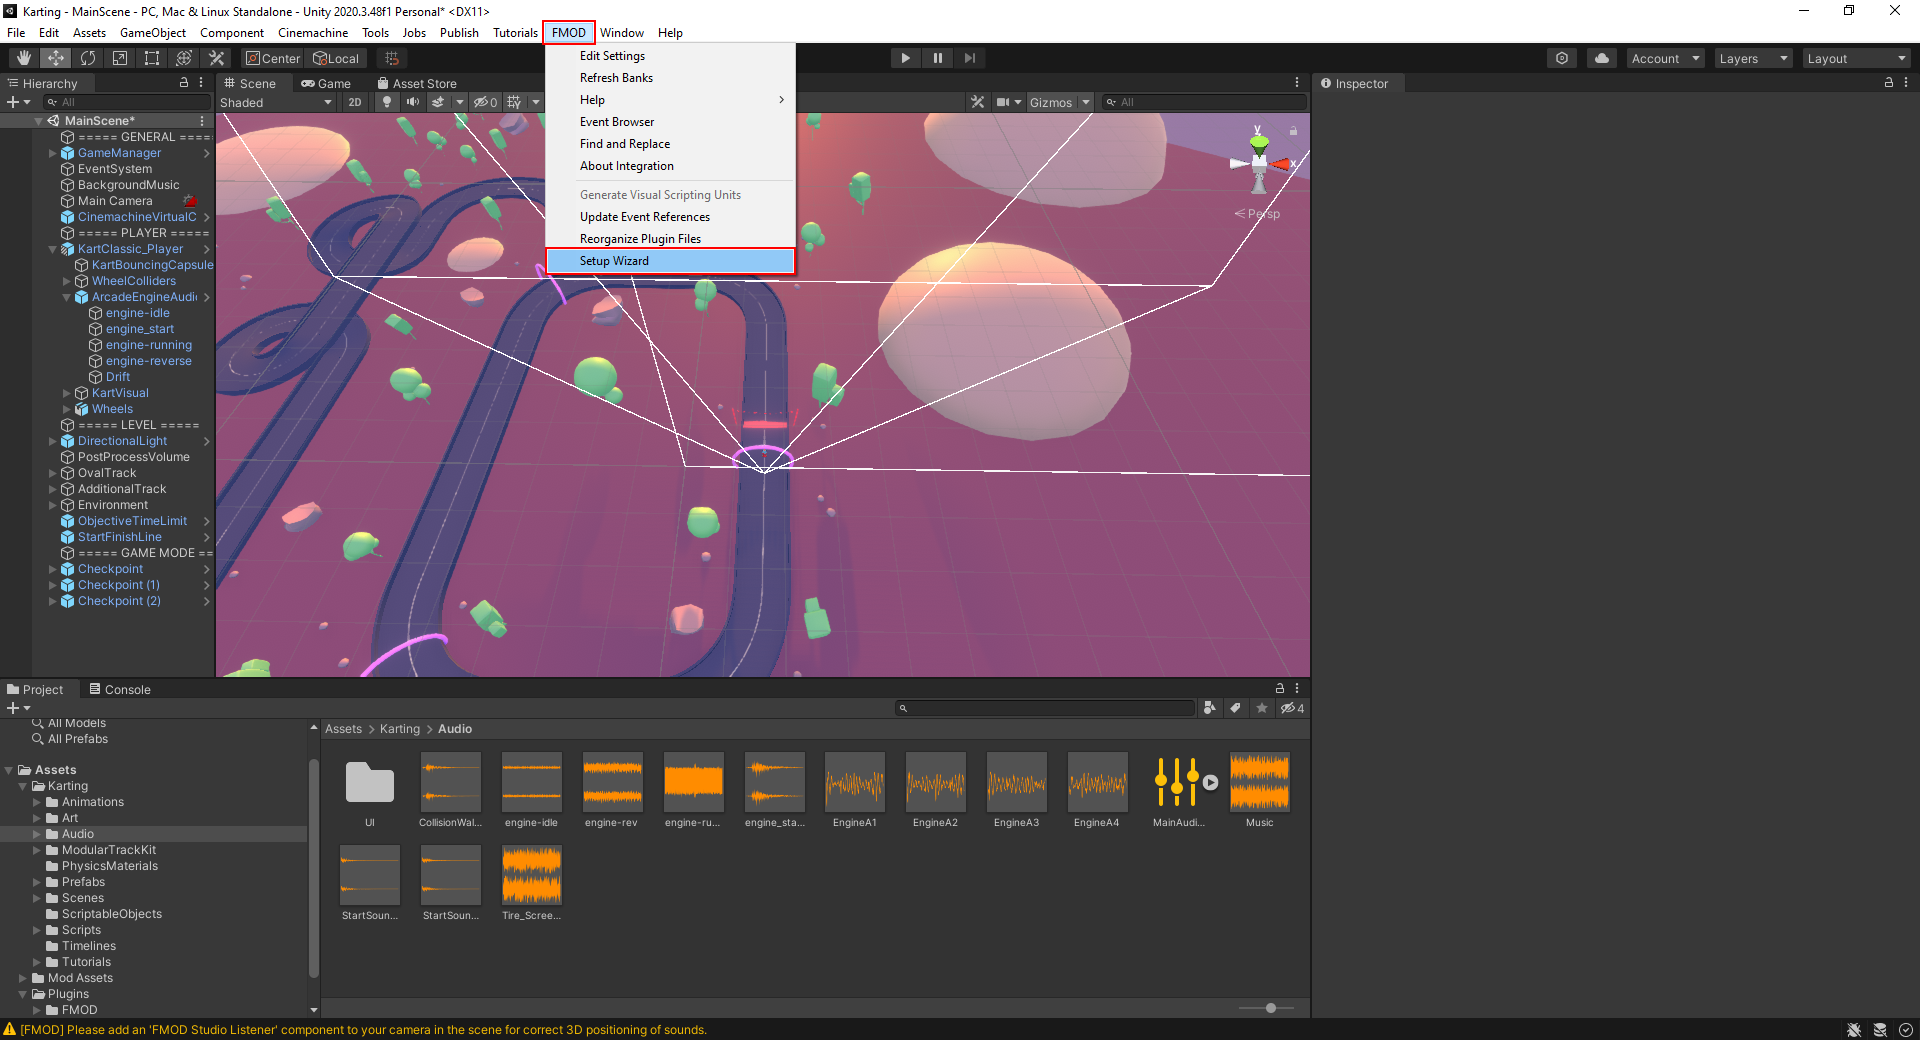The width and height of the screenshot is (1920, 1040).
Task: Toggle pivot mode Center button
Action: (x=273, y=58)
